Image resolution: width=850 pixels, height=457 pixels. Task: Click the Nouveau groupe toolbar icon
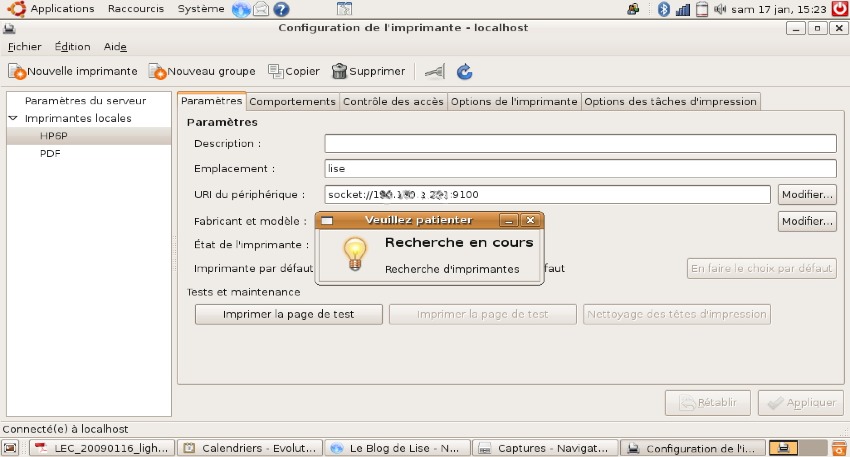click(157, 71)
